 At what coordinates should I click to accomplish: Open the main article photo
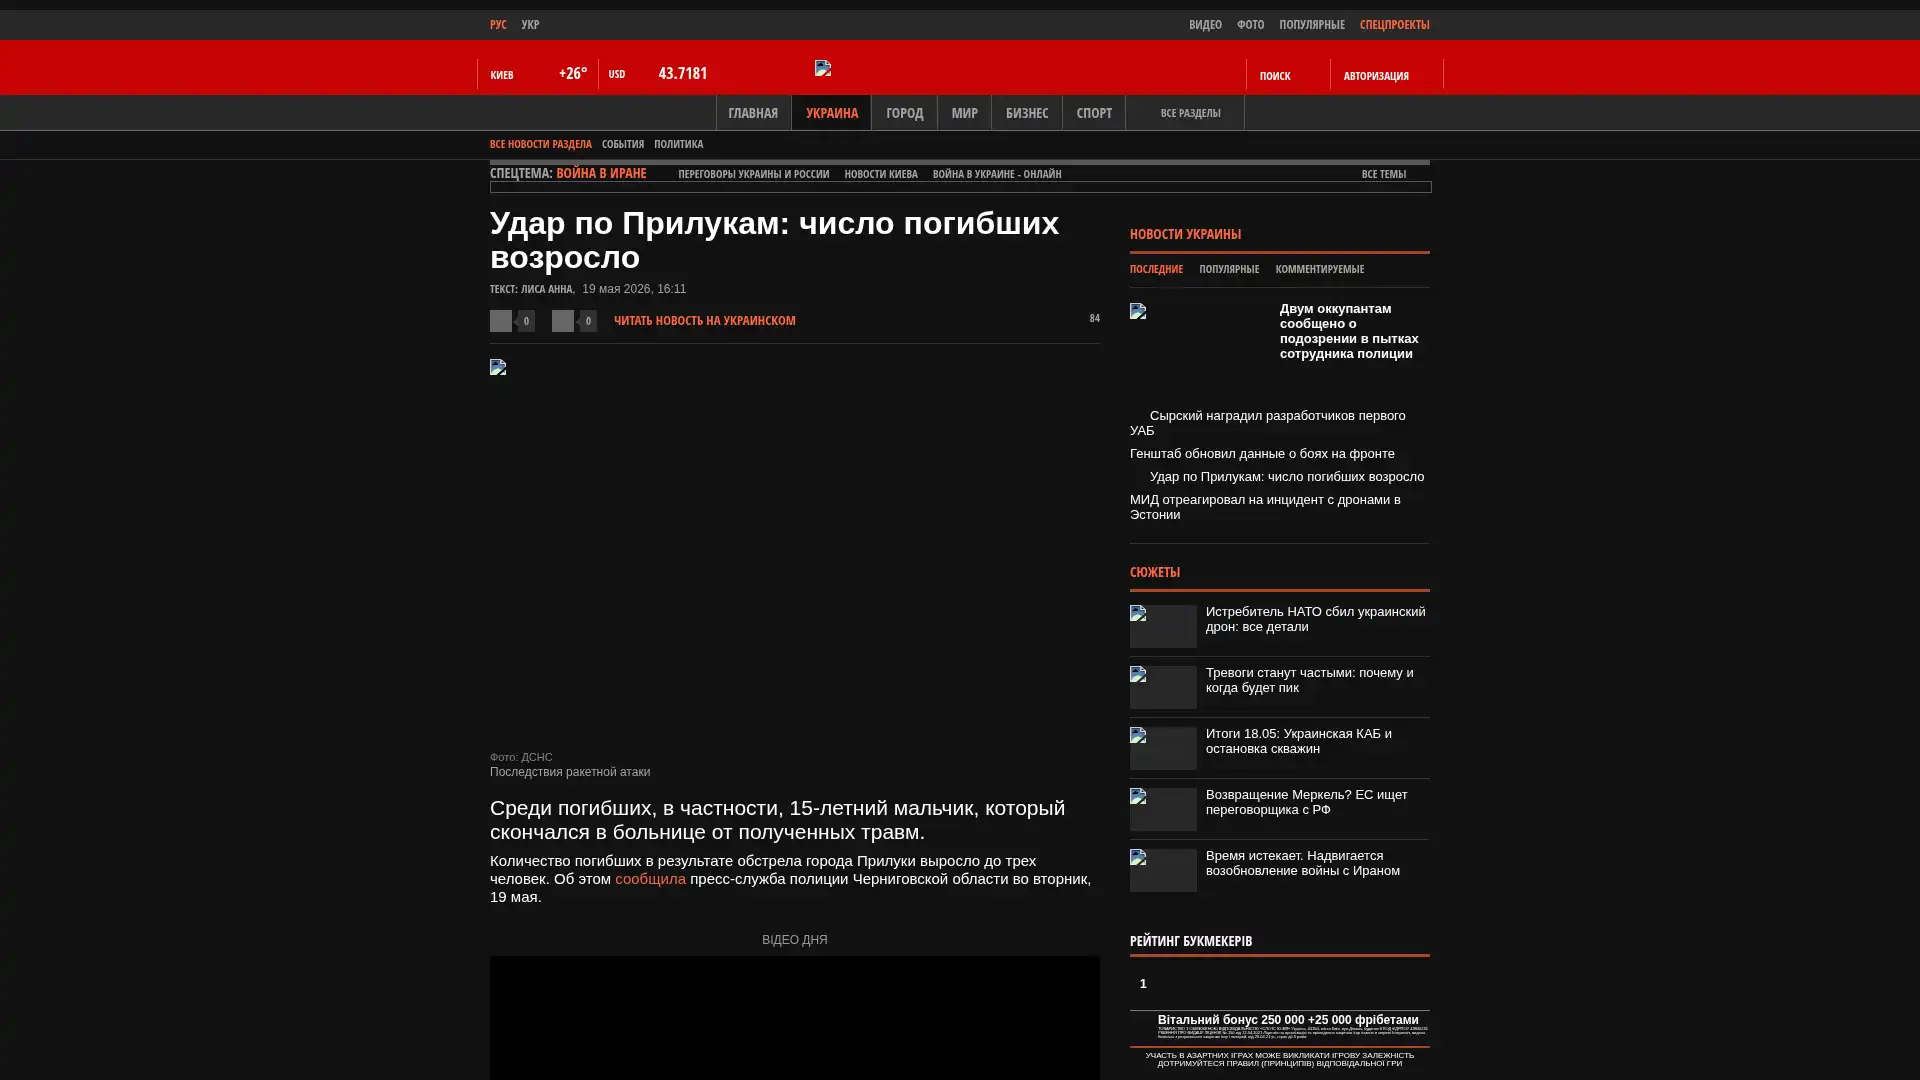click(794, 552)
